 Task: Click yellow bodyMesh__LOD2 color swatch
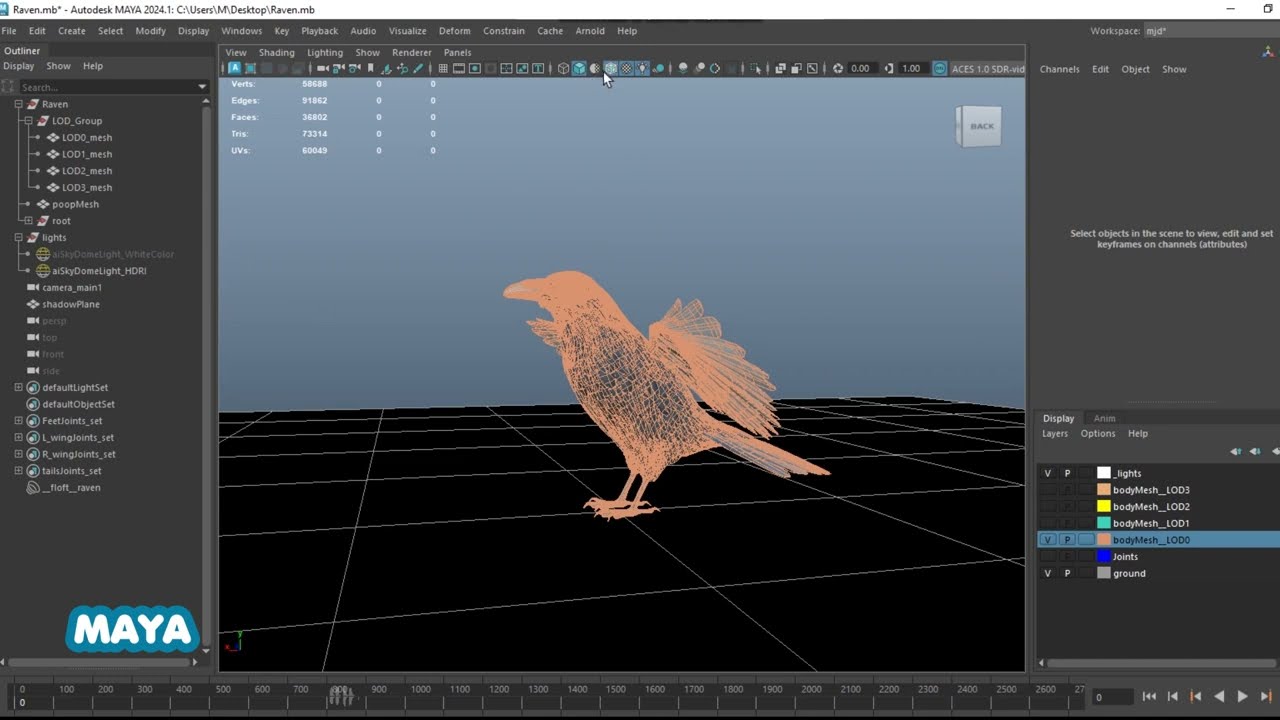[x=1104, y=507]
